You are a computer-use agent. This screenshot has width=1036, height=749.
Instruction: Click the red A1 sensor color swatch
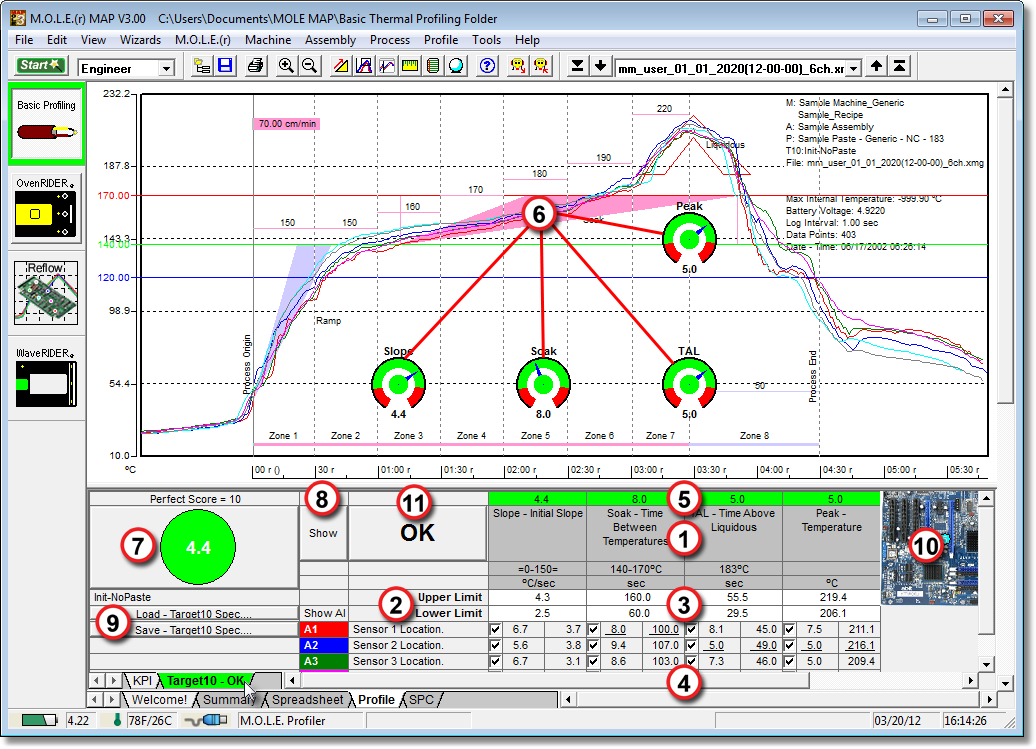point(324,629)
